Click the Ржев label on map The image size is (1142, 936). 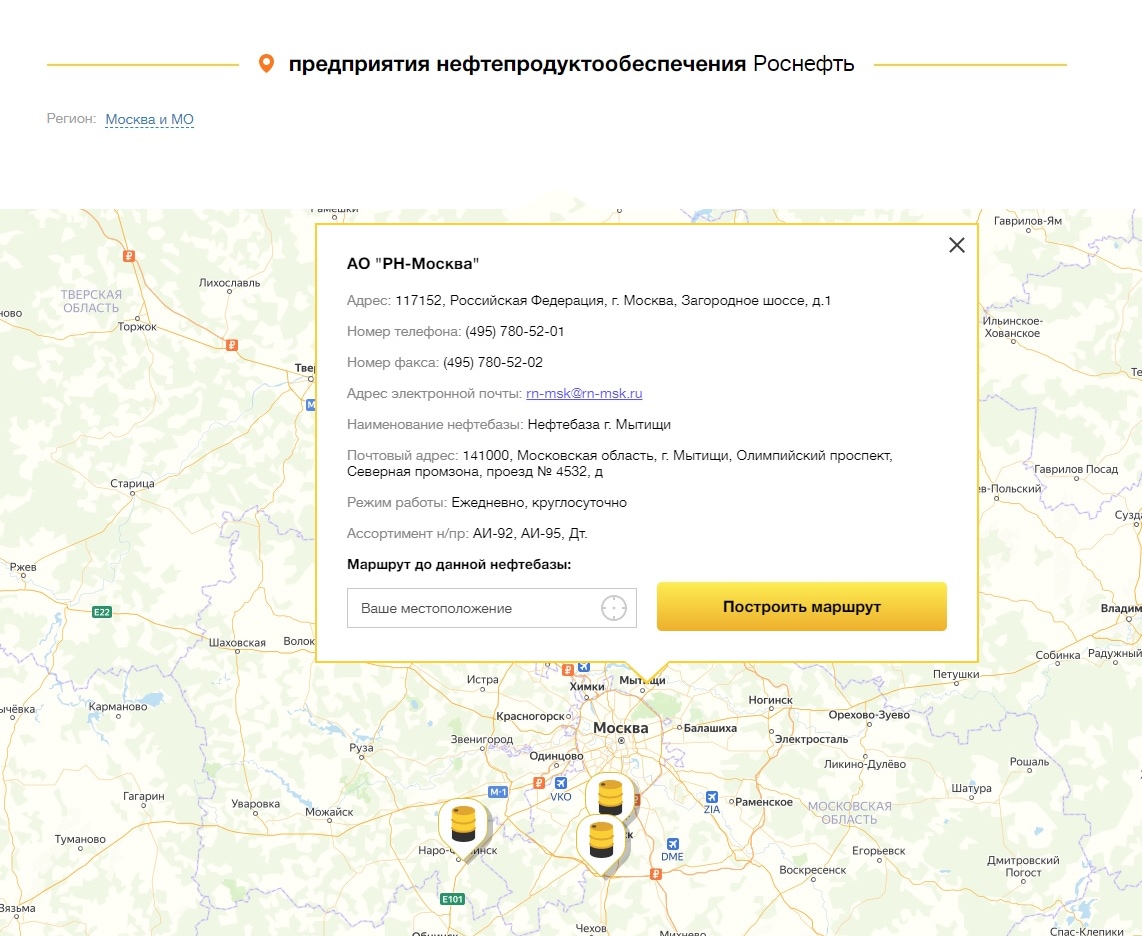point(23,567)
